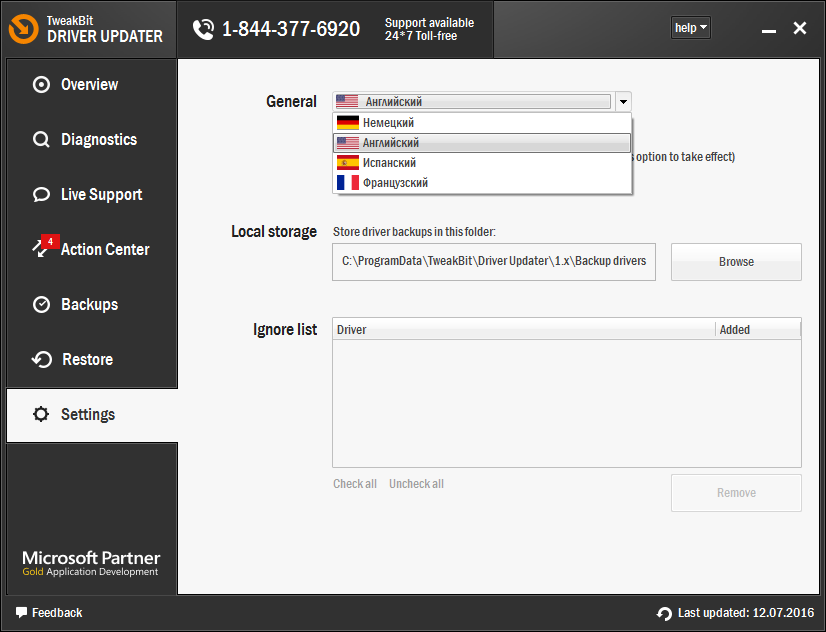Go to Diagnostics section
The image size is (826, 632).
click(92, 140)
